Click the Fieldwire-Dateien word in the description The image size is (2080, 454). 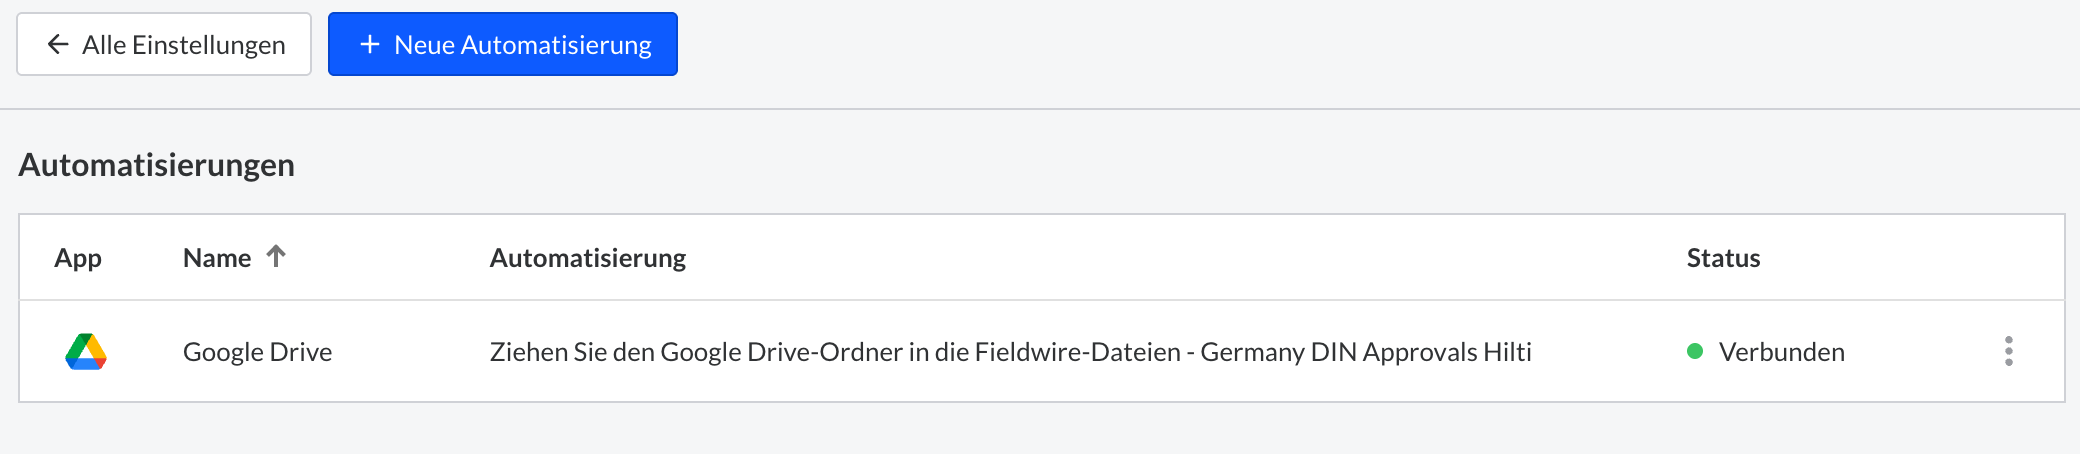tap(1078, 352)
